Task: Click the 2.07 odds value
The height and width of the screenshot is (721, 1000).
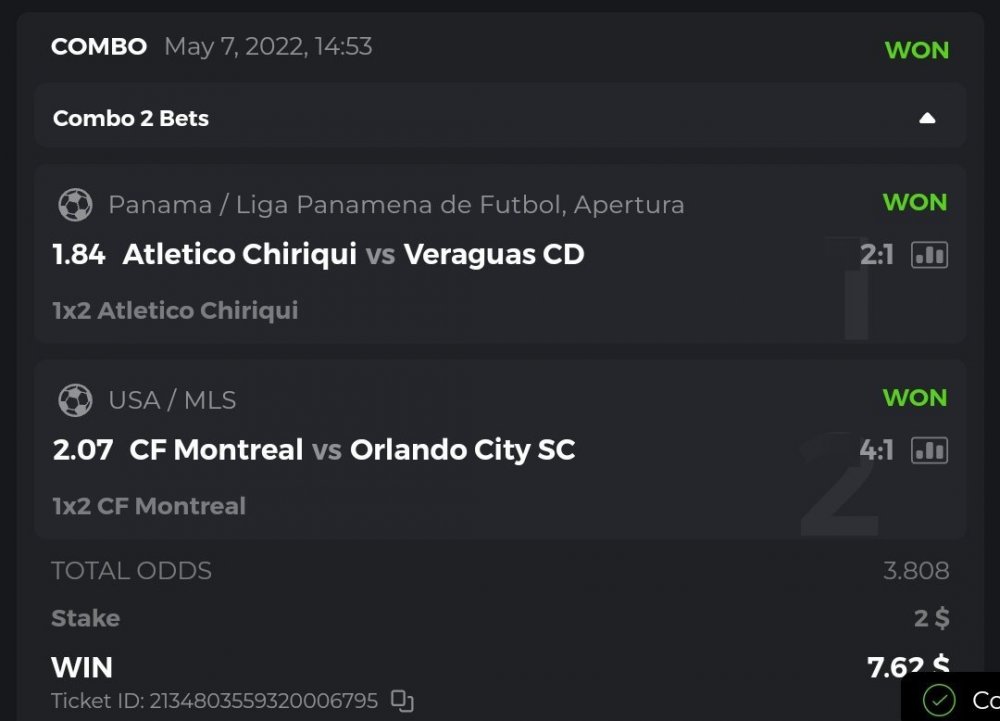Action: (x=83, y=450)
